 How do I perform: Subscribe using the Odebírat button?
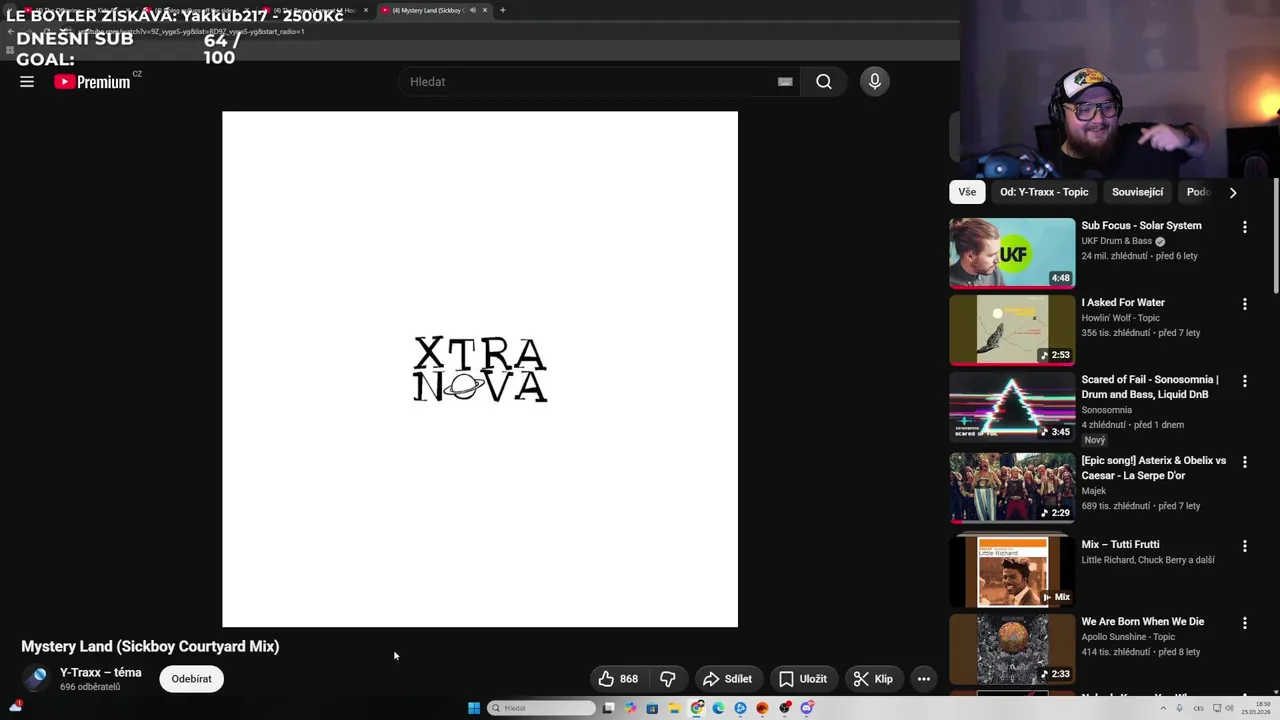coord(191,679)
